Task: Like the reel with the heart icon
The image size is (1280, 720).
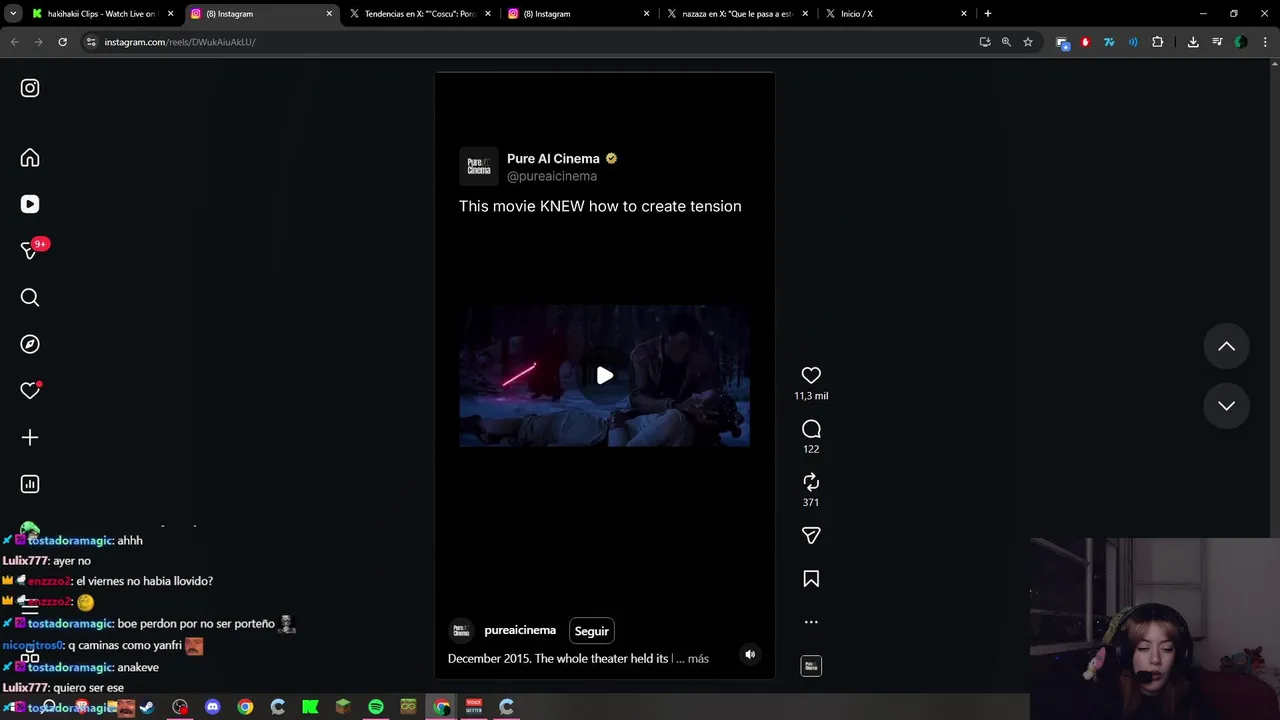Action: click(811, 375)
